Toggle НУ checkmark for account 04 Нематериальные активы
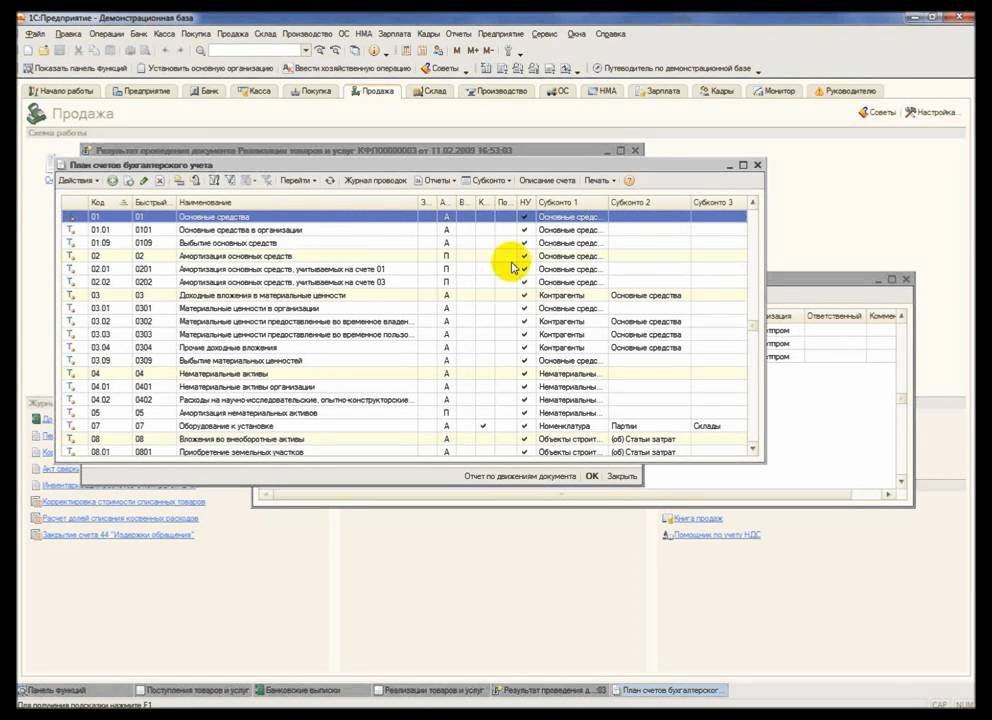Image resolution: width=992 pixels, height=720 pixels. [x=524, y=374]
